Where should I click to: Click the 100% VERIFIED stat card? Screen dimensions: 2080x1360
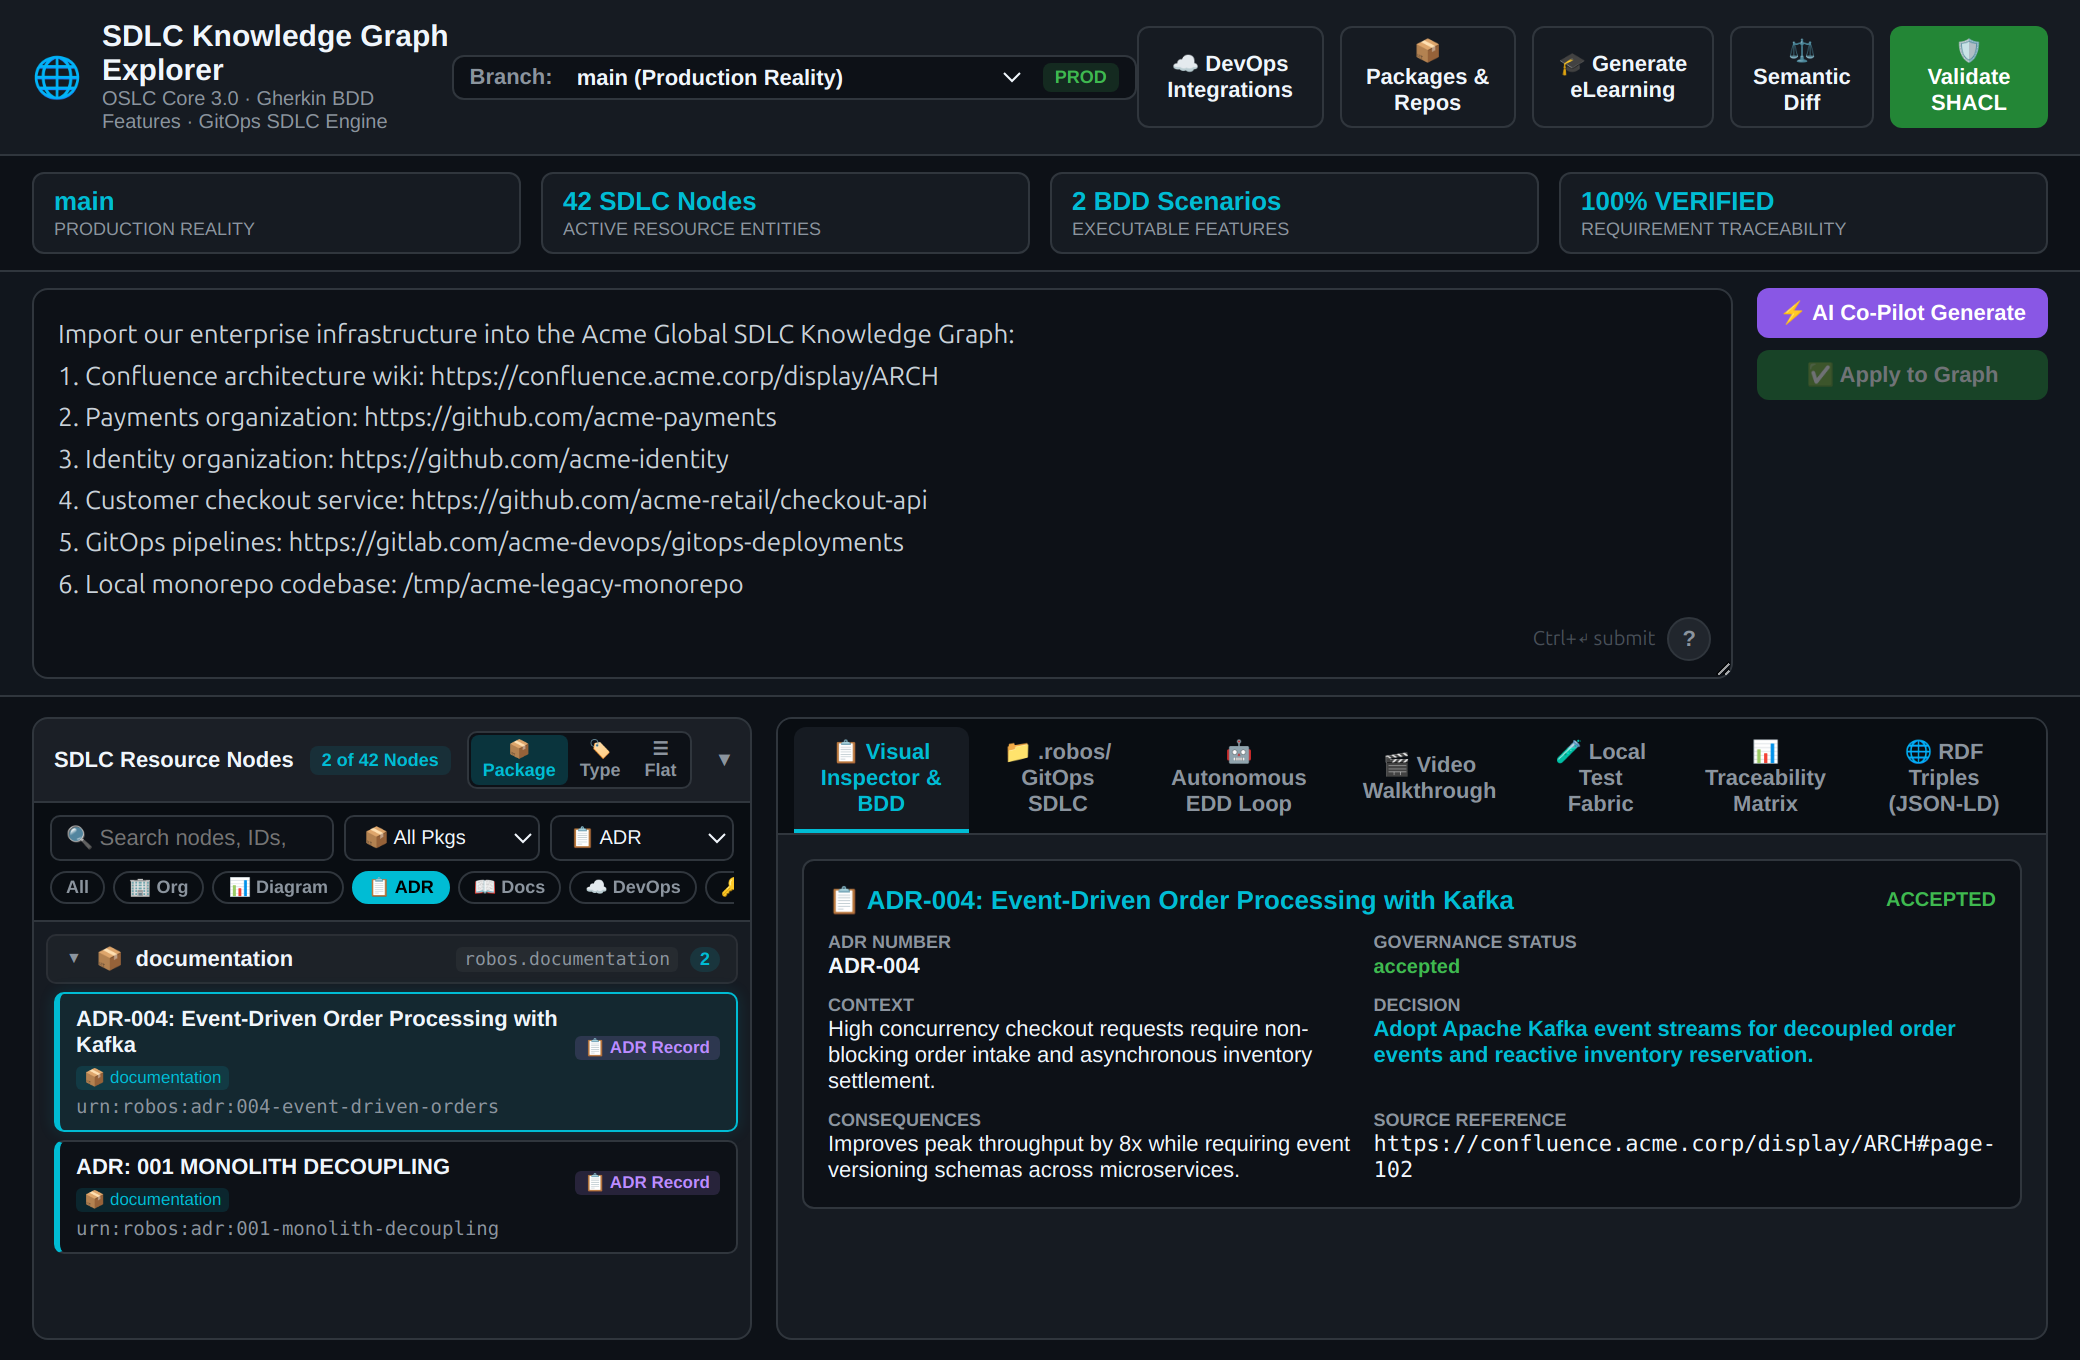(x=1803, y=213)
